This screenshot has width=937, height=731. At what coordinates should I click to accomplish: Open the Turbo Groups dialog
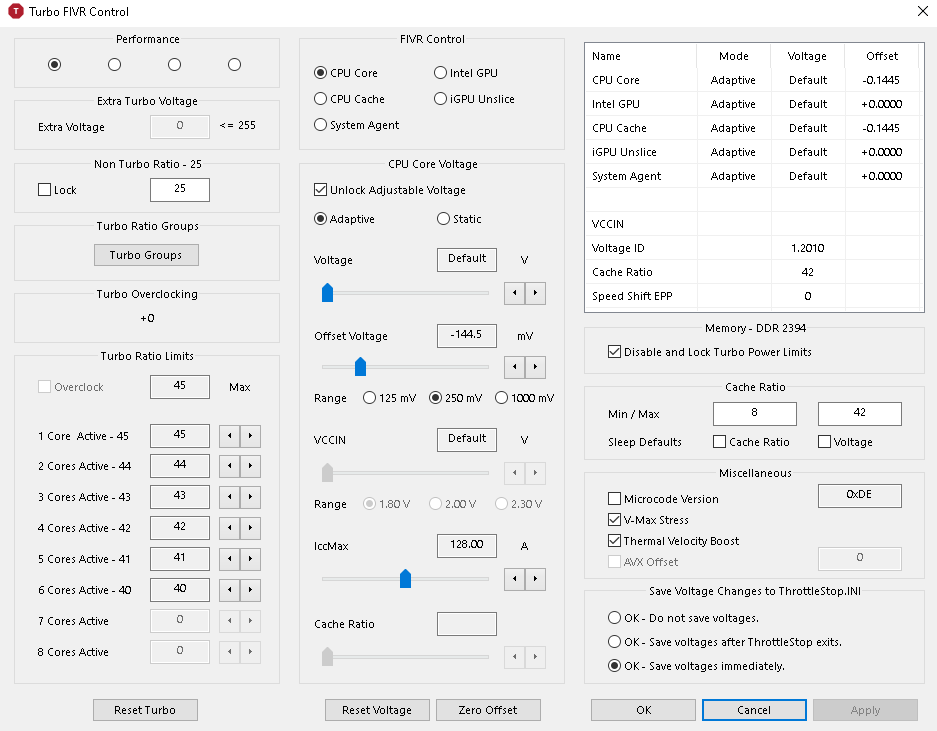pos(146,255)
